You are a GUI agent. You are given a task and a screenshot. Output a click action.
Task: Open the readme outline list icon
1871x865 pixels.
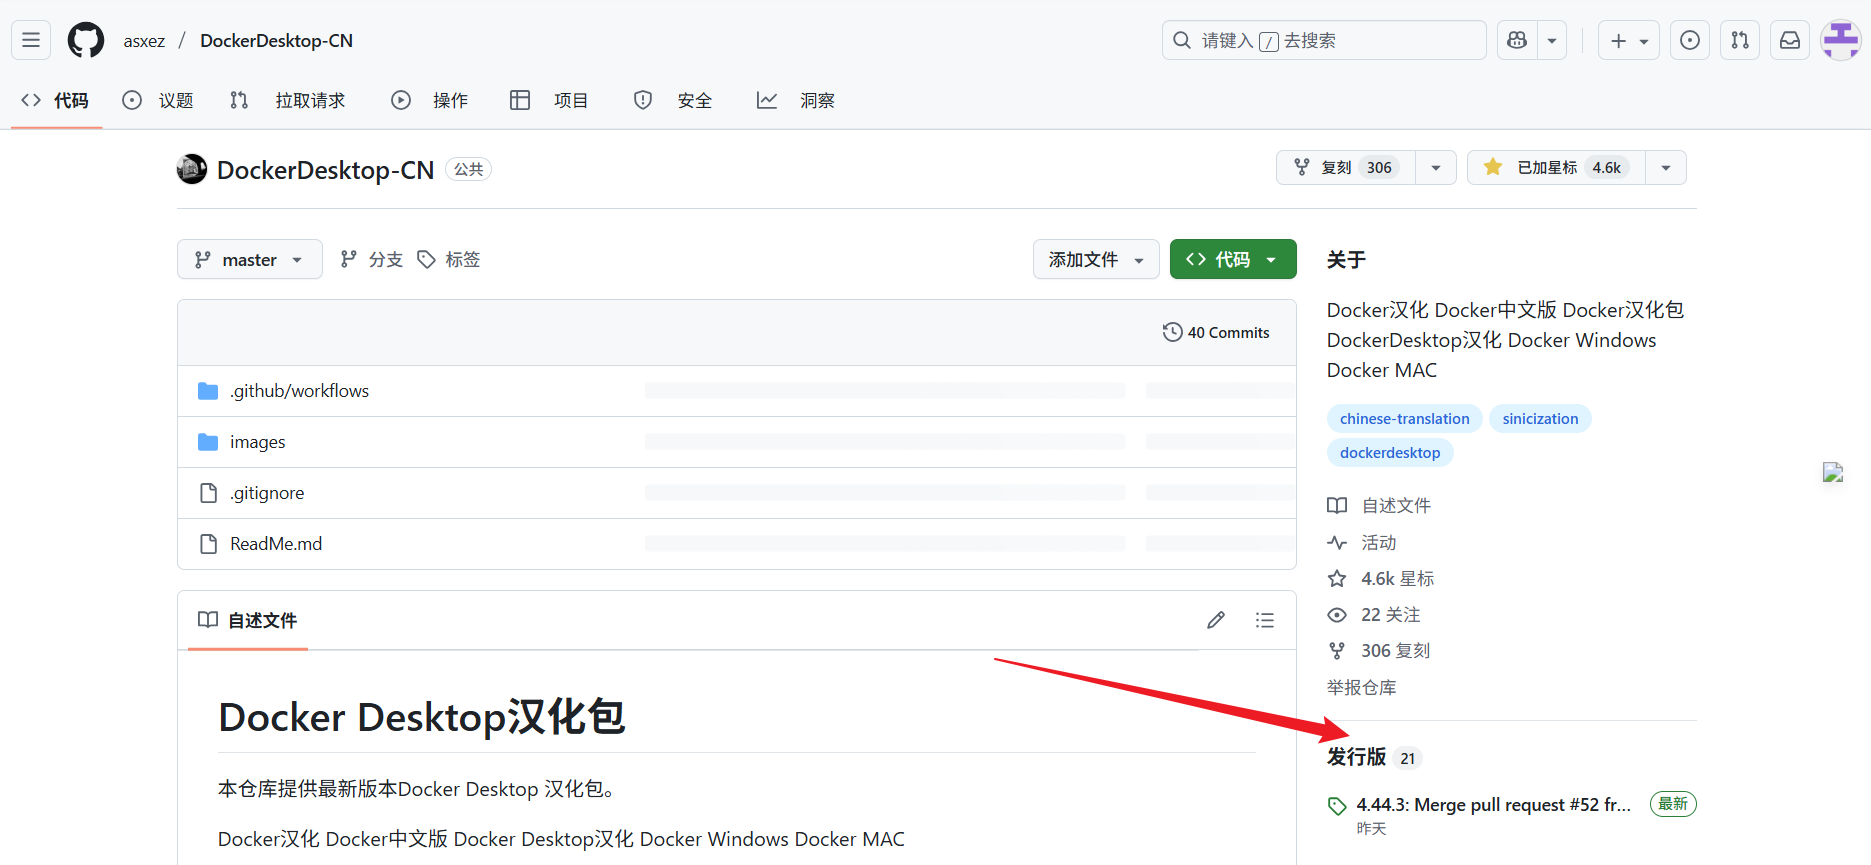click(x=1265, y=620)
